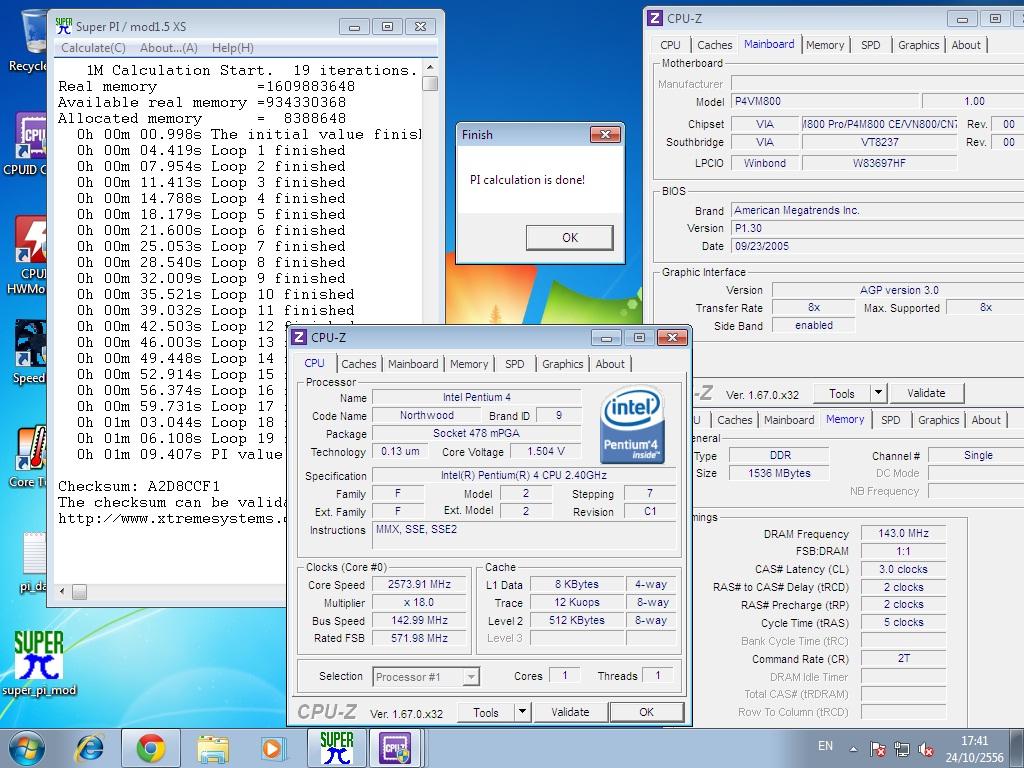Open the network tray icon
This screenshot has width=1024, height=768.
[x=902, y=748]
